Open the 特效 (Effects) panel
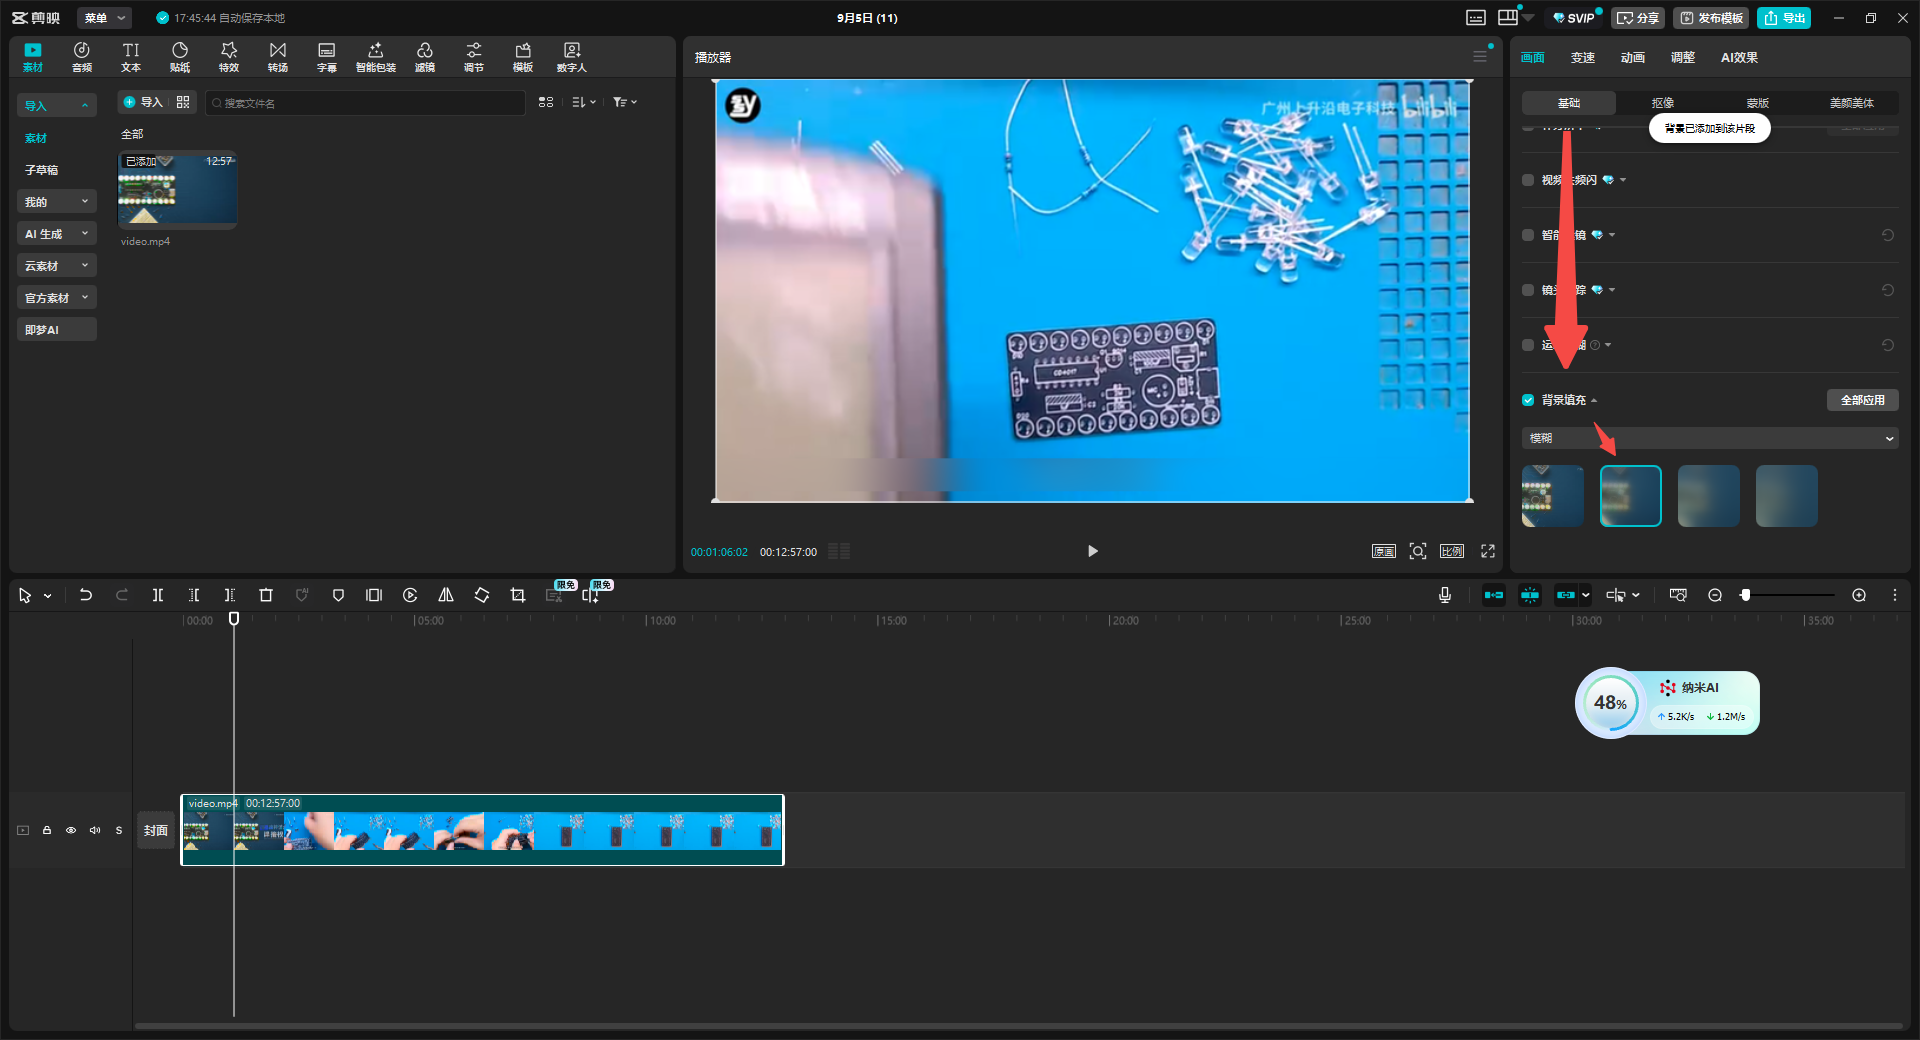1920x1040 pixels. pos(229,57)
